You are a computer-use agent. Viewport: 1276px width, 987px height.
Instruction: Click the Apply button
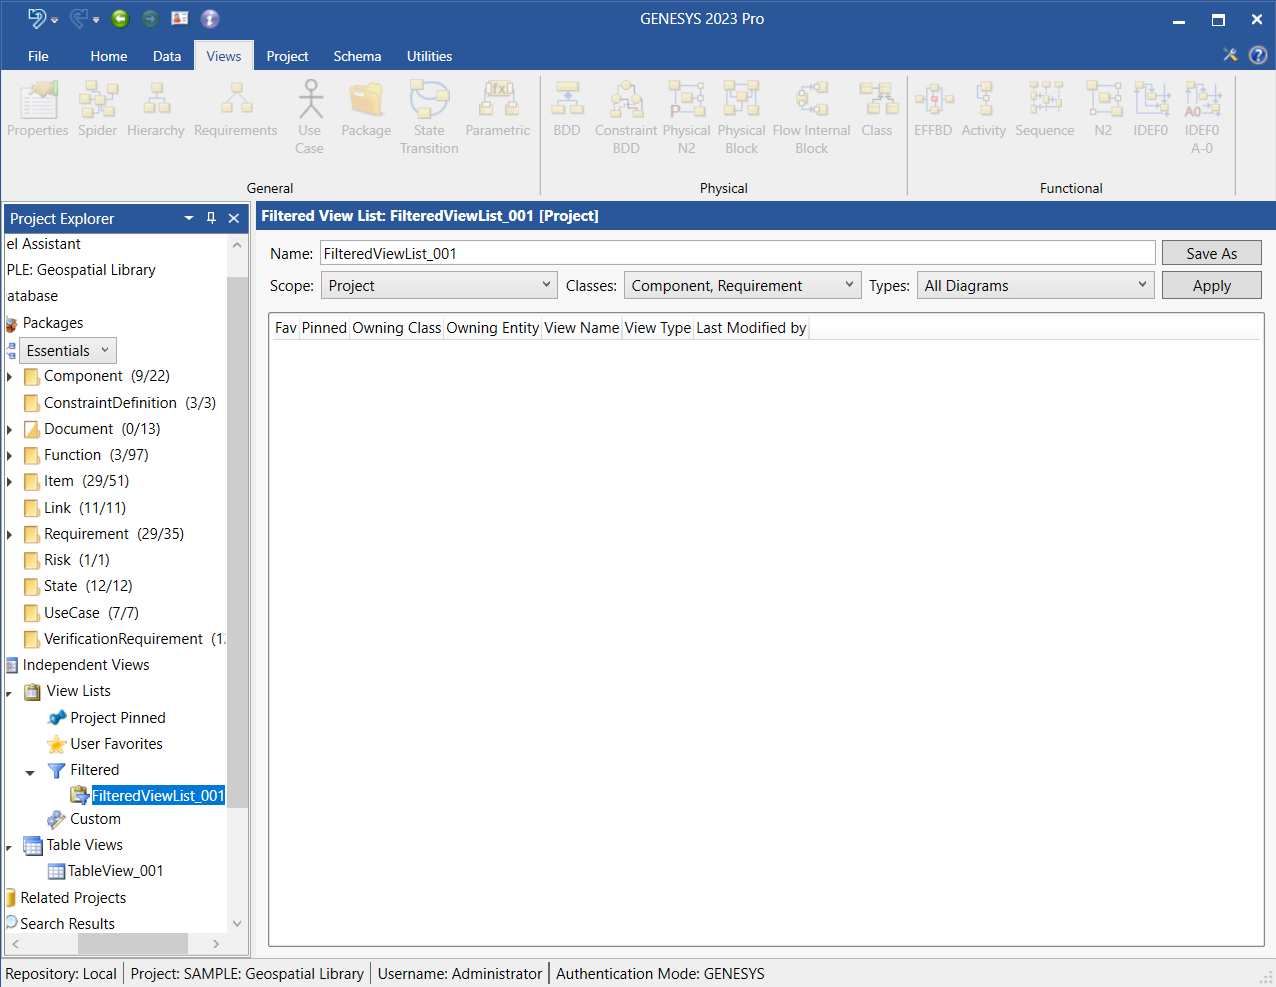(x=1212, y=285)
